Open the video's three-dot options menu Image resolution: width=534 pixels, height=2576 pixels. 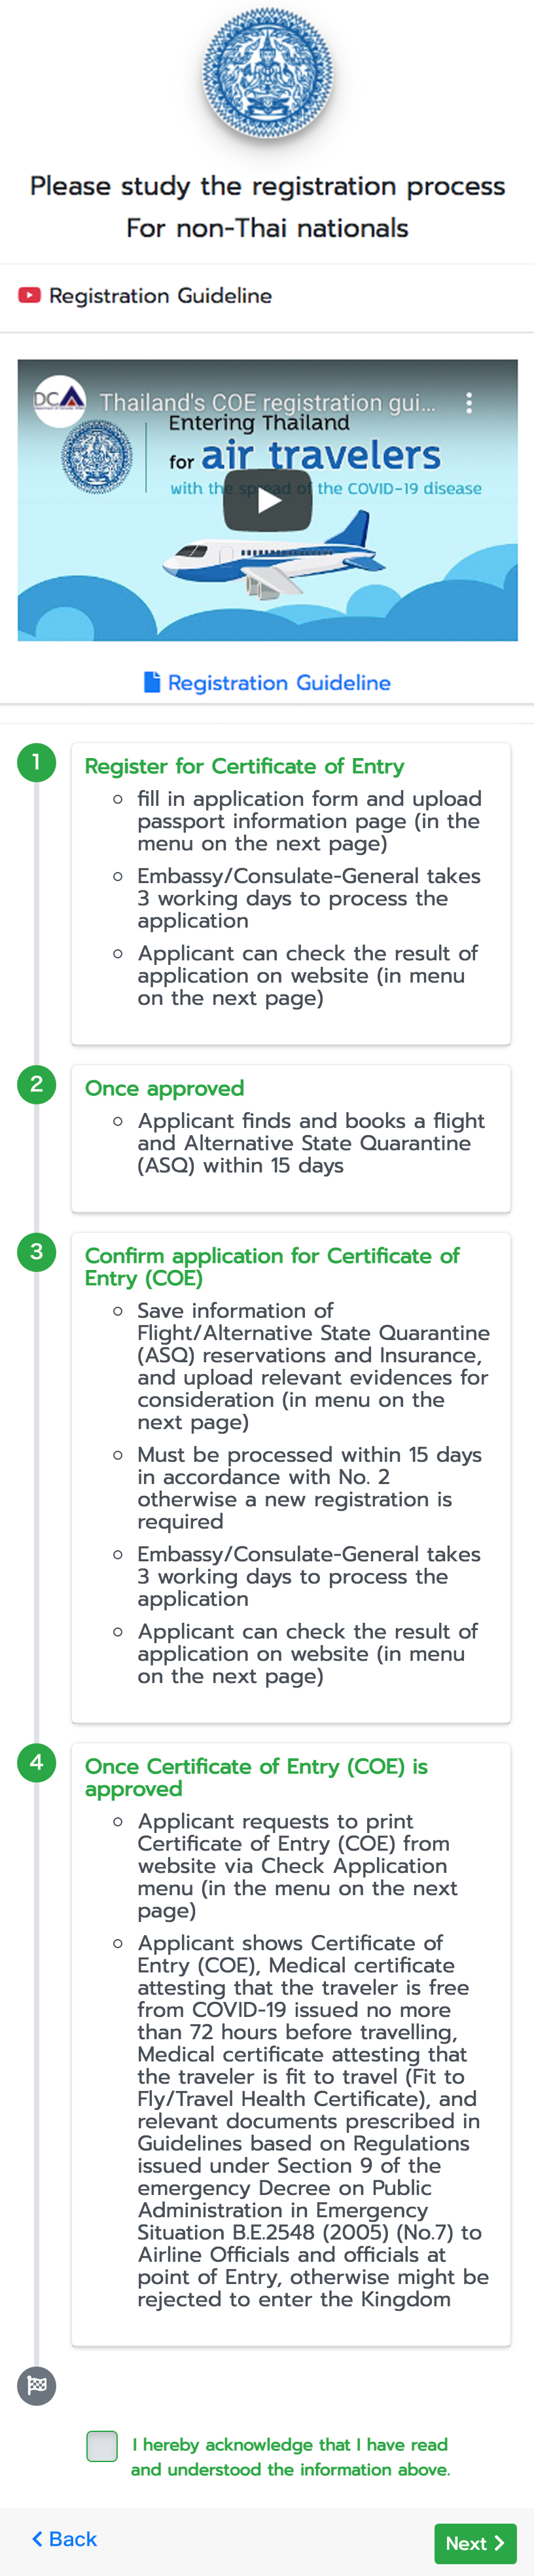(468, 403)
